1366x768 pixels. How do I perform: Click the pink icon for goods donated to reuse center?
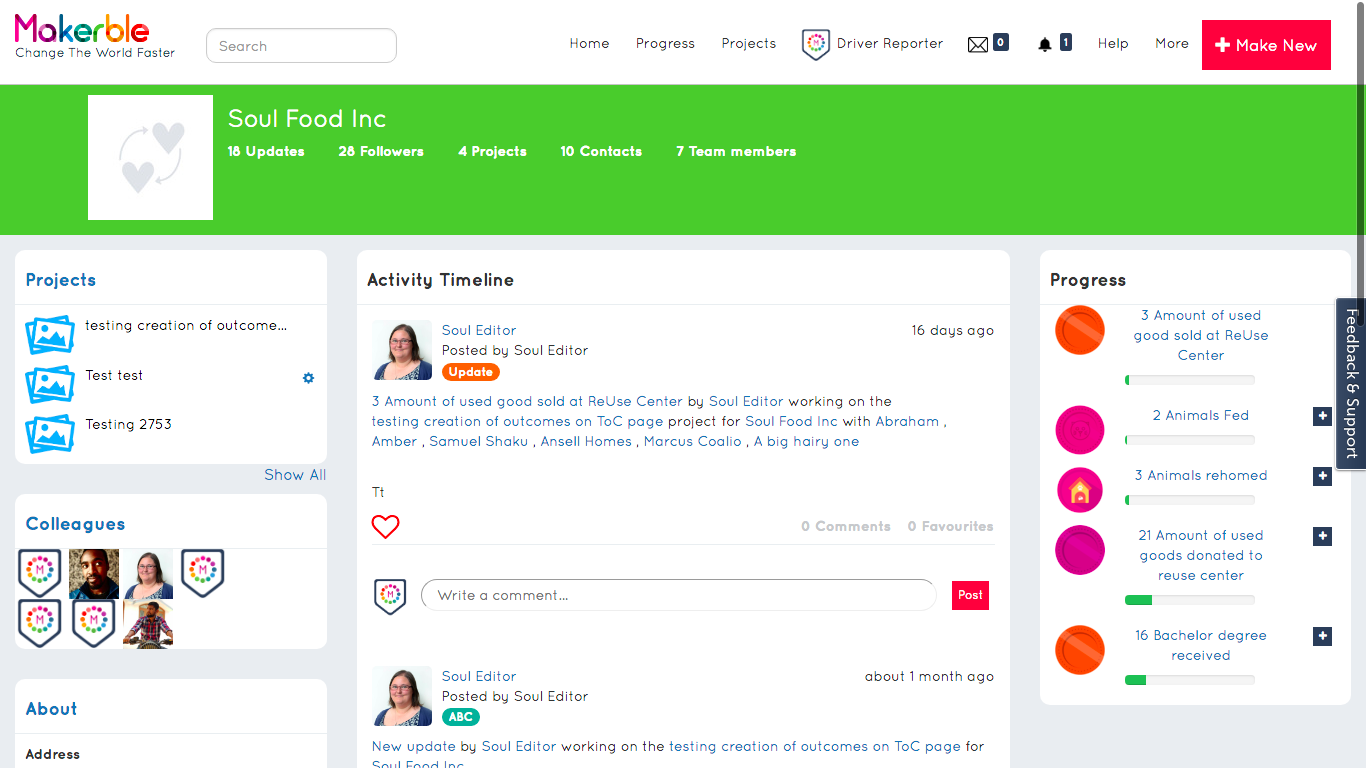click(x=1080, y=550)
